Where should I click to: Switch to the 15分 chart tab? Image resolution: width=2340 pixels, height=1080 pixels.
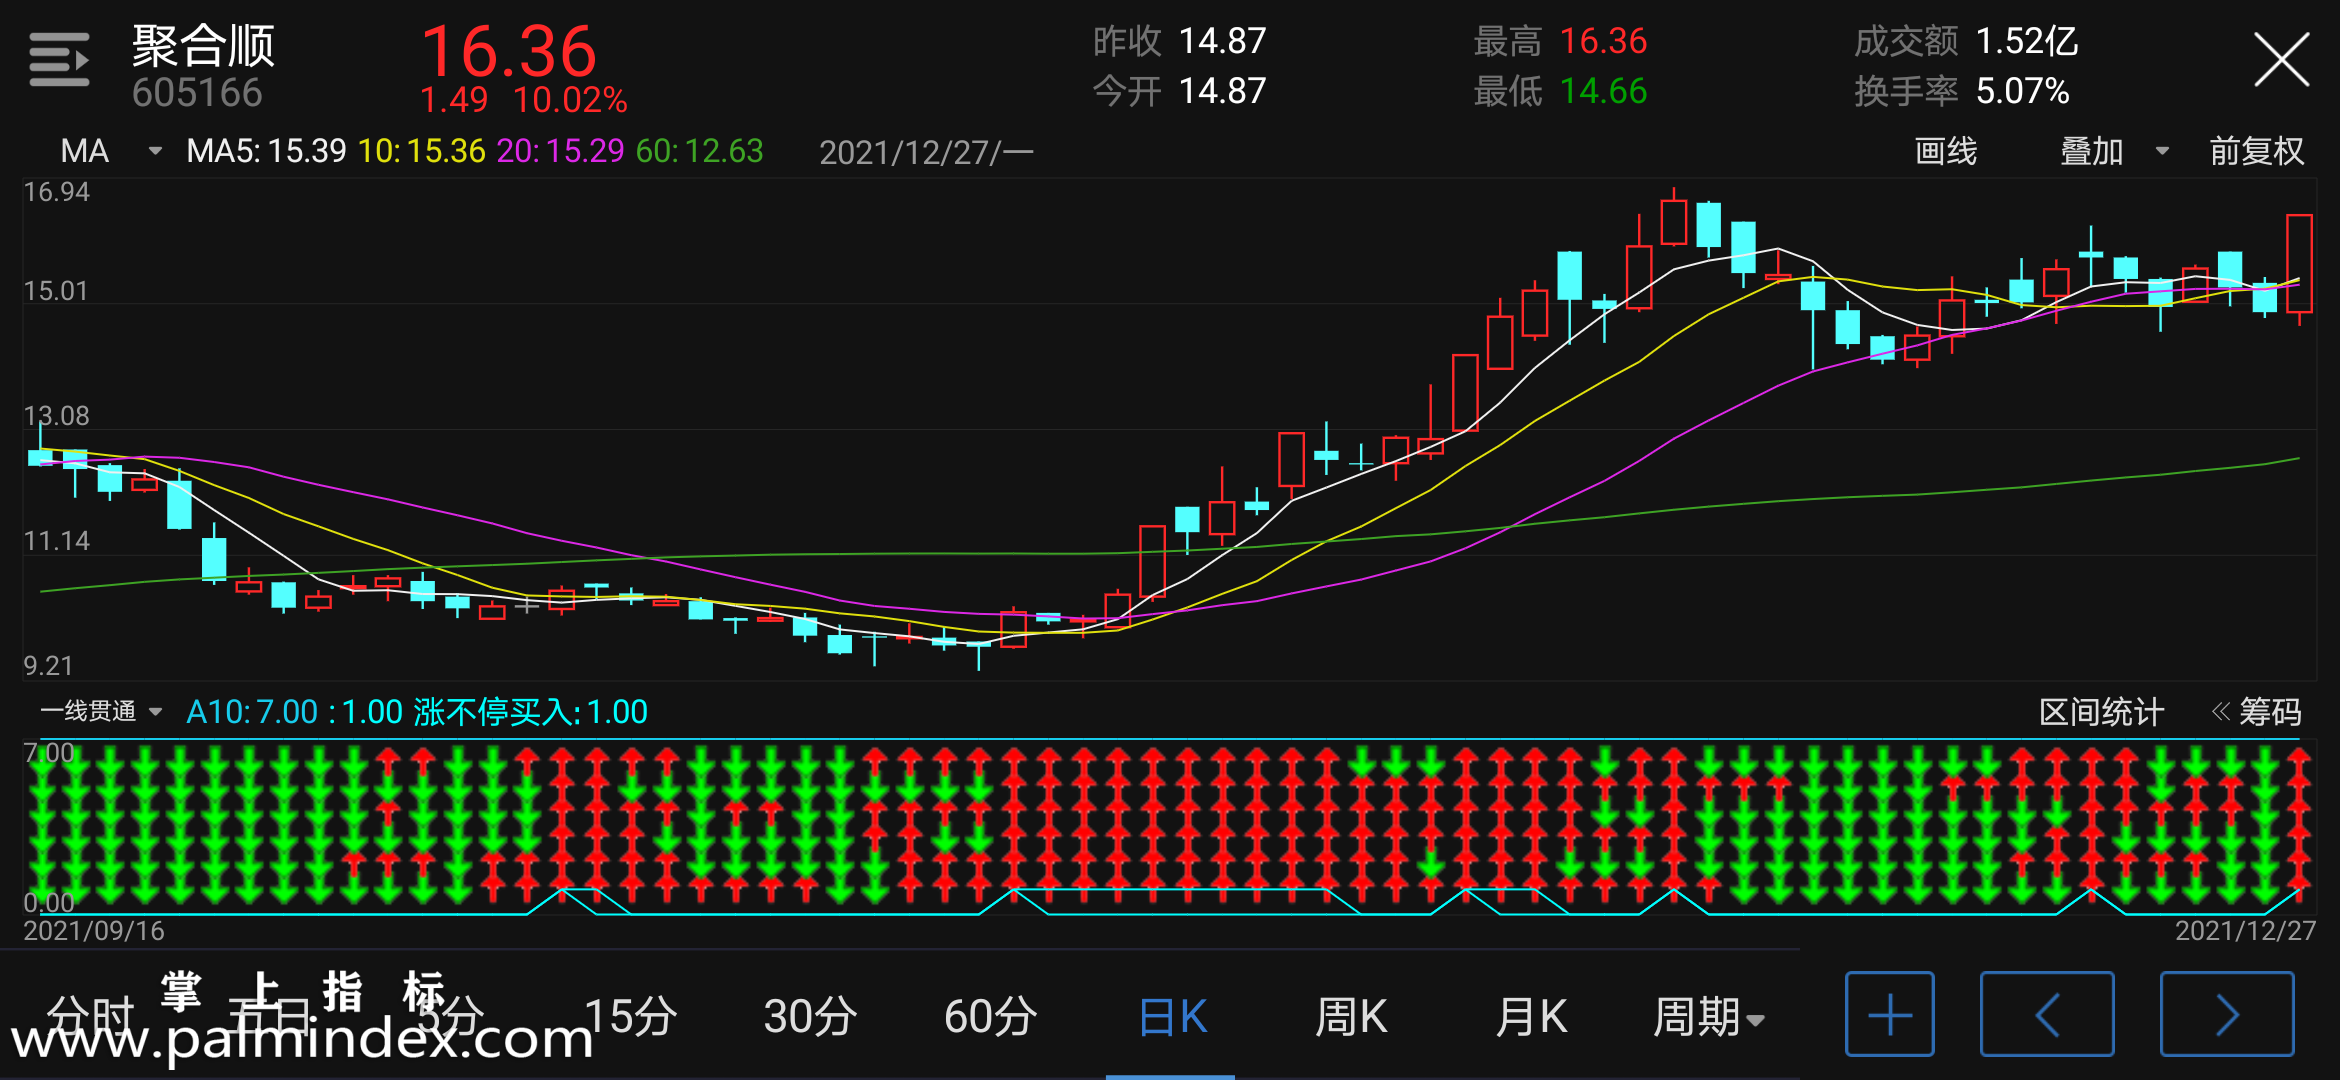[630, 1017]
